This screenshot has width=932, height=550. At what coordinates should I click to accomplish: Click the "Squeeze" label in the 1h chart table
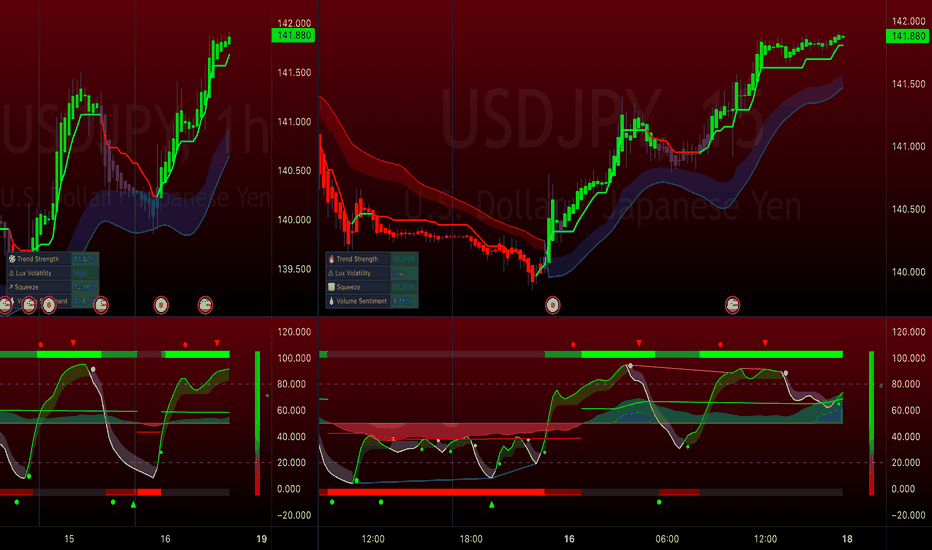pos(27,287)
